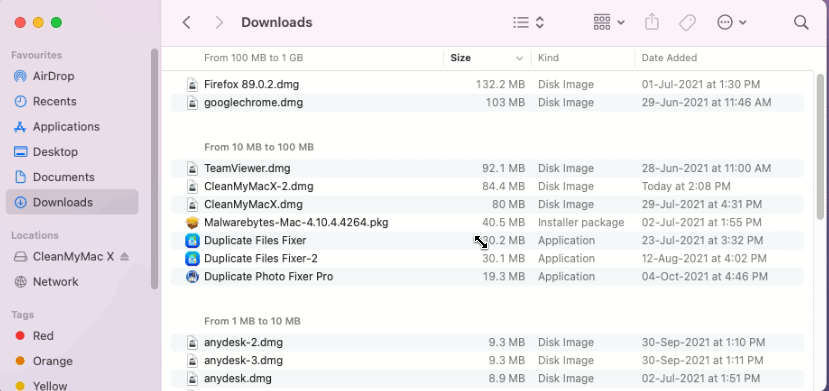Go forward with the right chevron
The image size is (829, 391).
(219, 22)
